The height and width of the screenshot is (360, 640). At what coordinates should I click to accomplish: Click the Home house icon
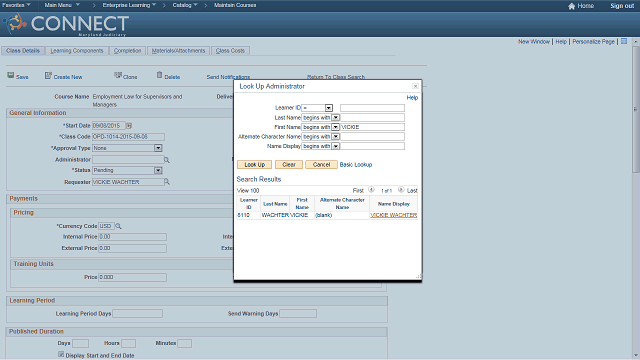point(571,6)
